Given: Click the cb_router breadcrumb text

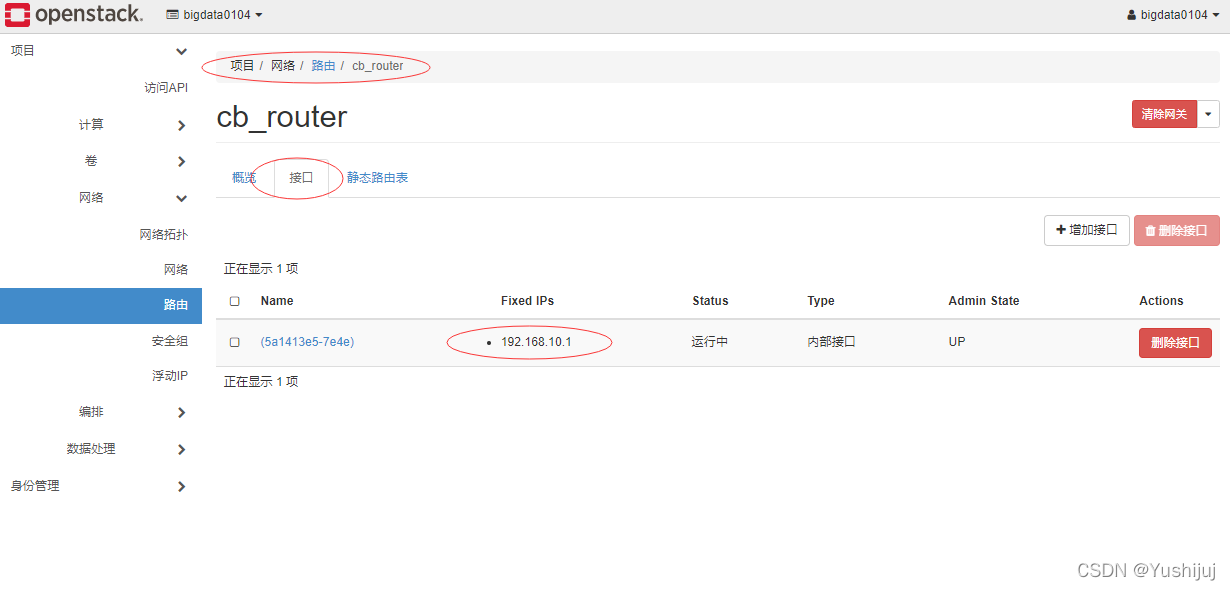Looking at the screenshot, I should coord(378,66).
